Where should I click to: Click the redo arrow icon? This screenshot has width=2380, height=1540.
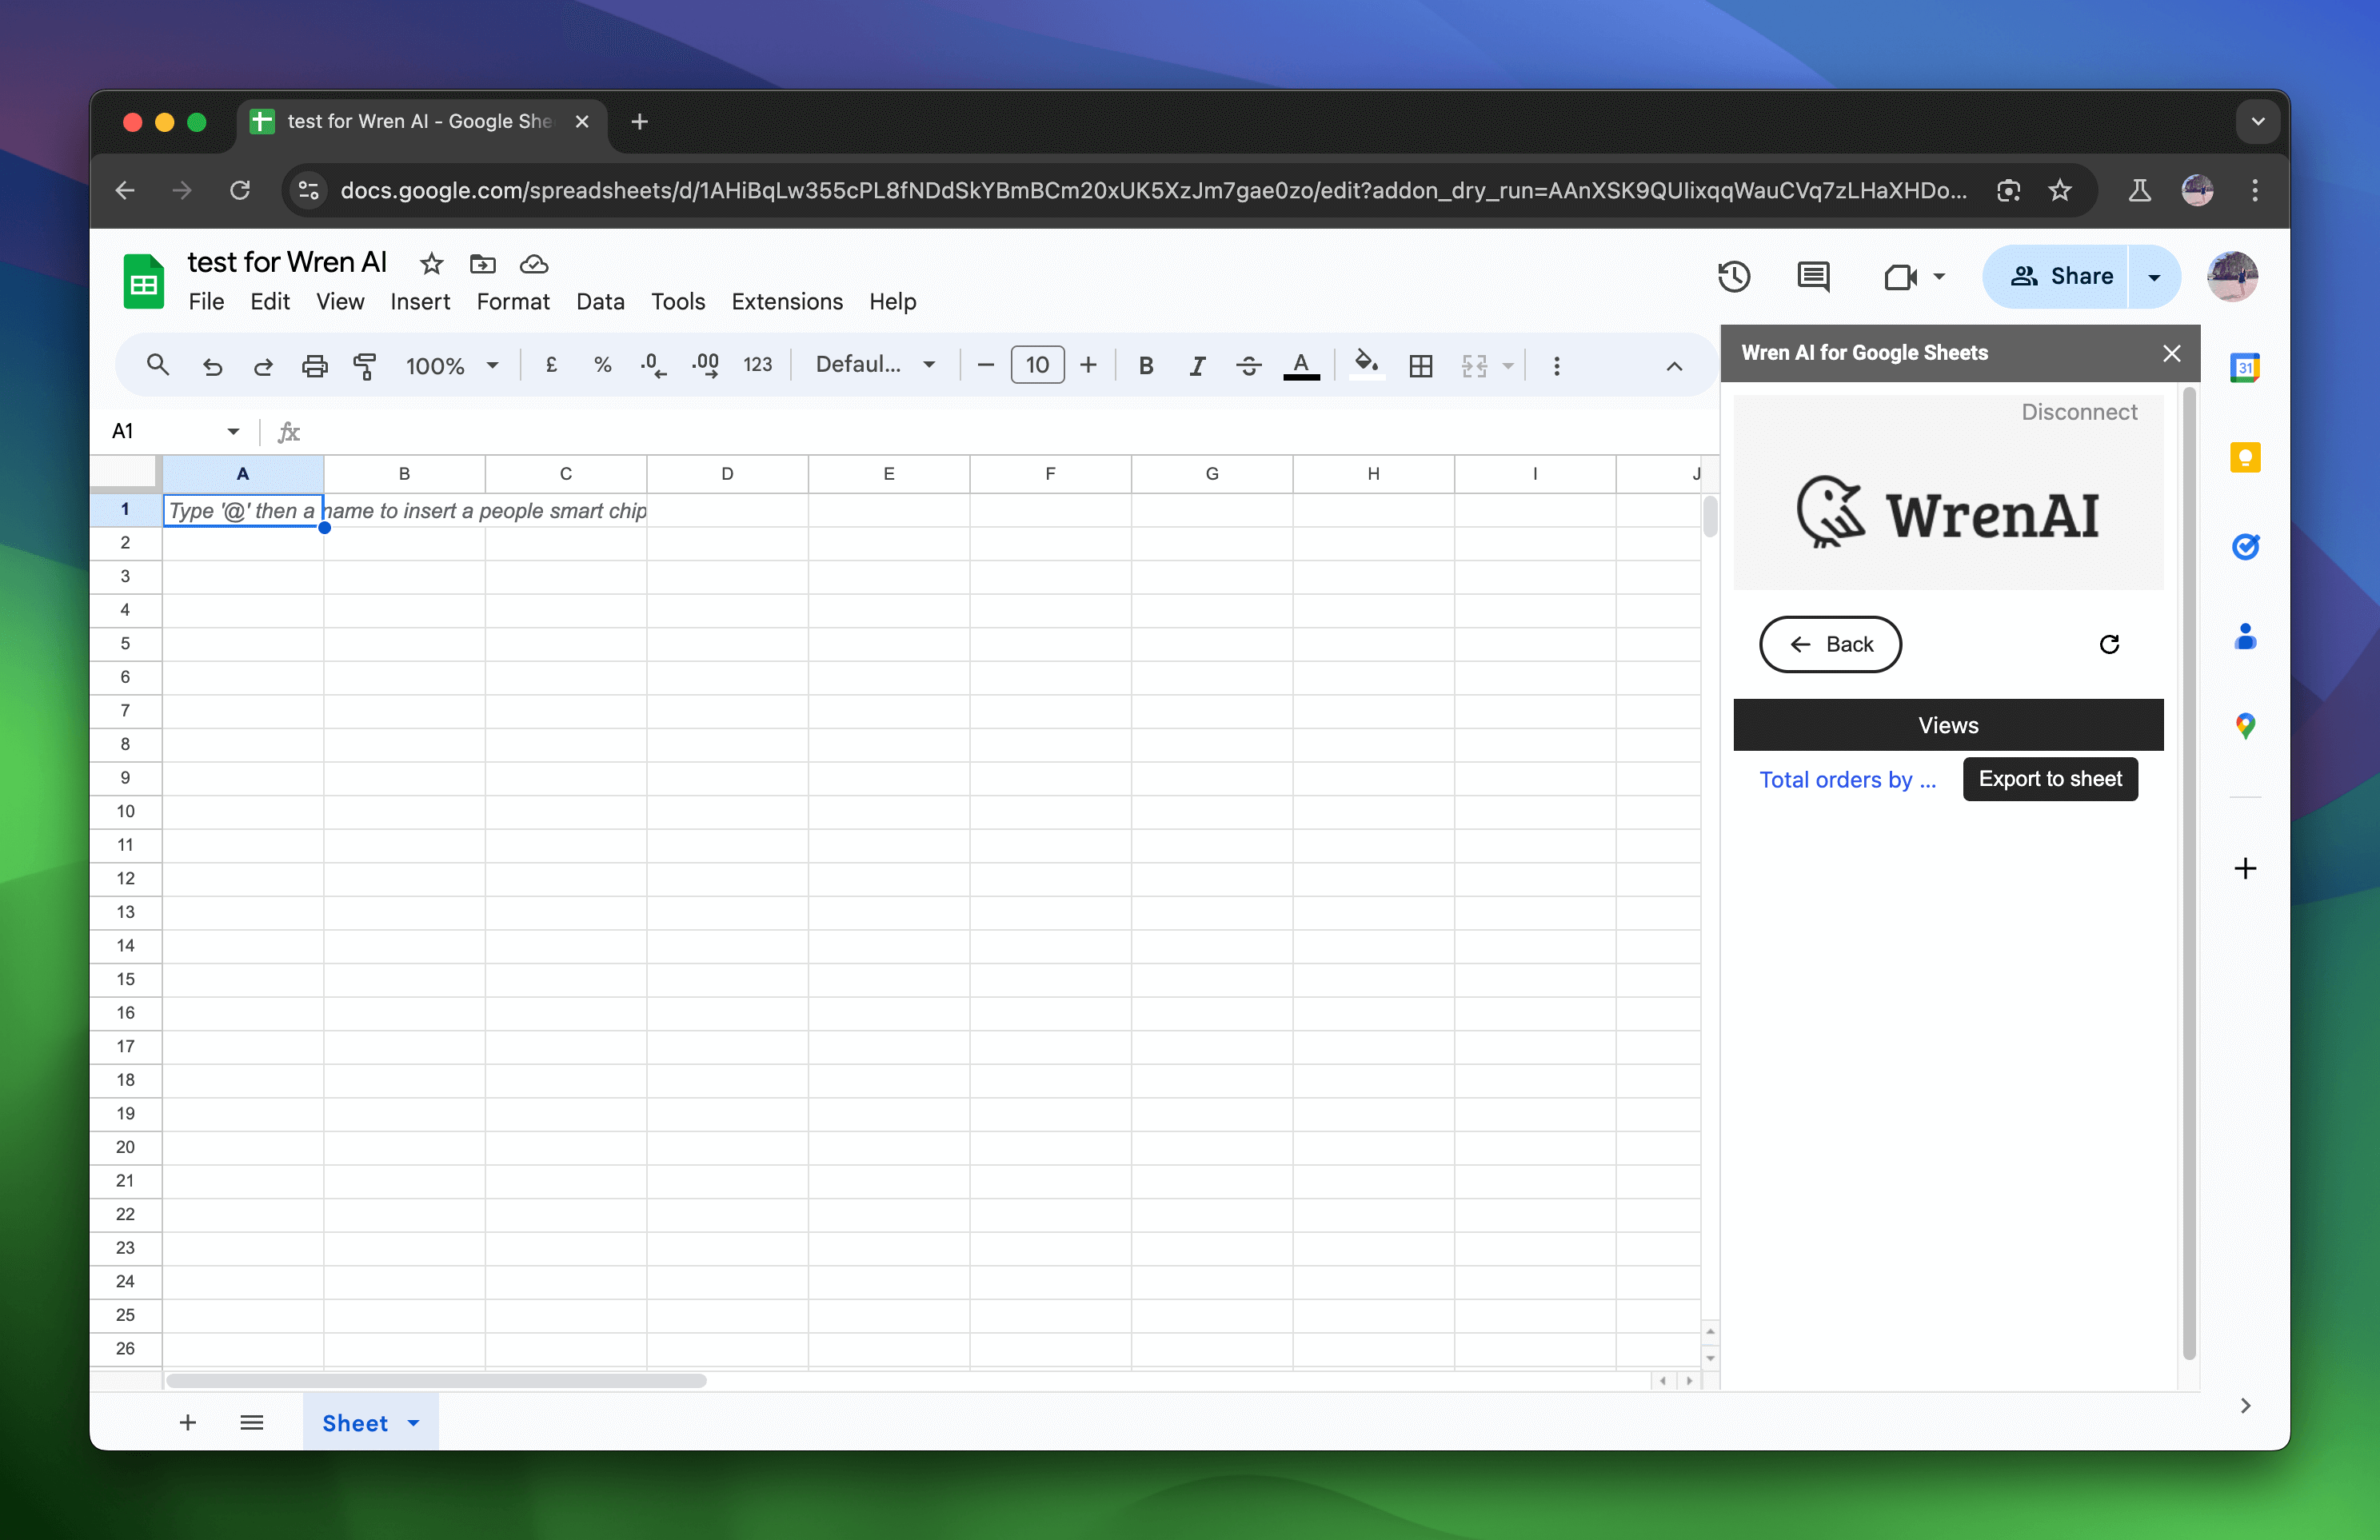point(262,364)
